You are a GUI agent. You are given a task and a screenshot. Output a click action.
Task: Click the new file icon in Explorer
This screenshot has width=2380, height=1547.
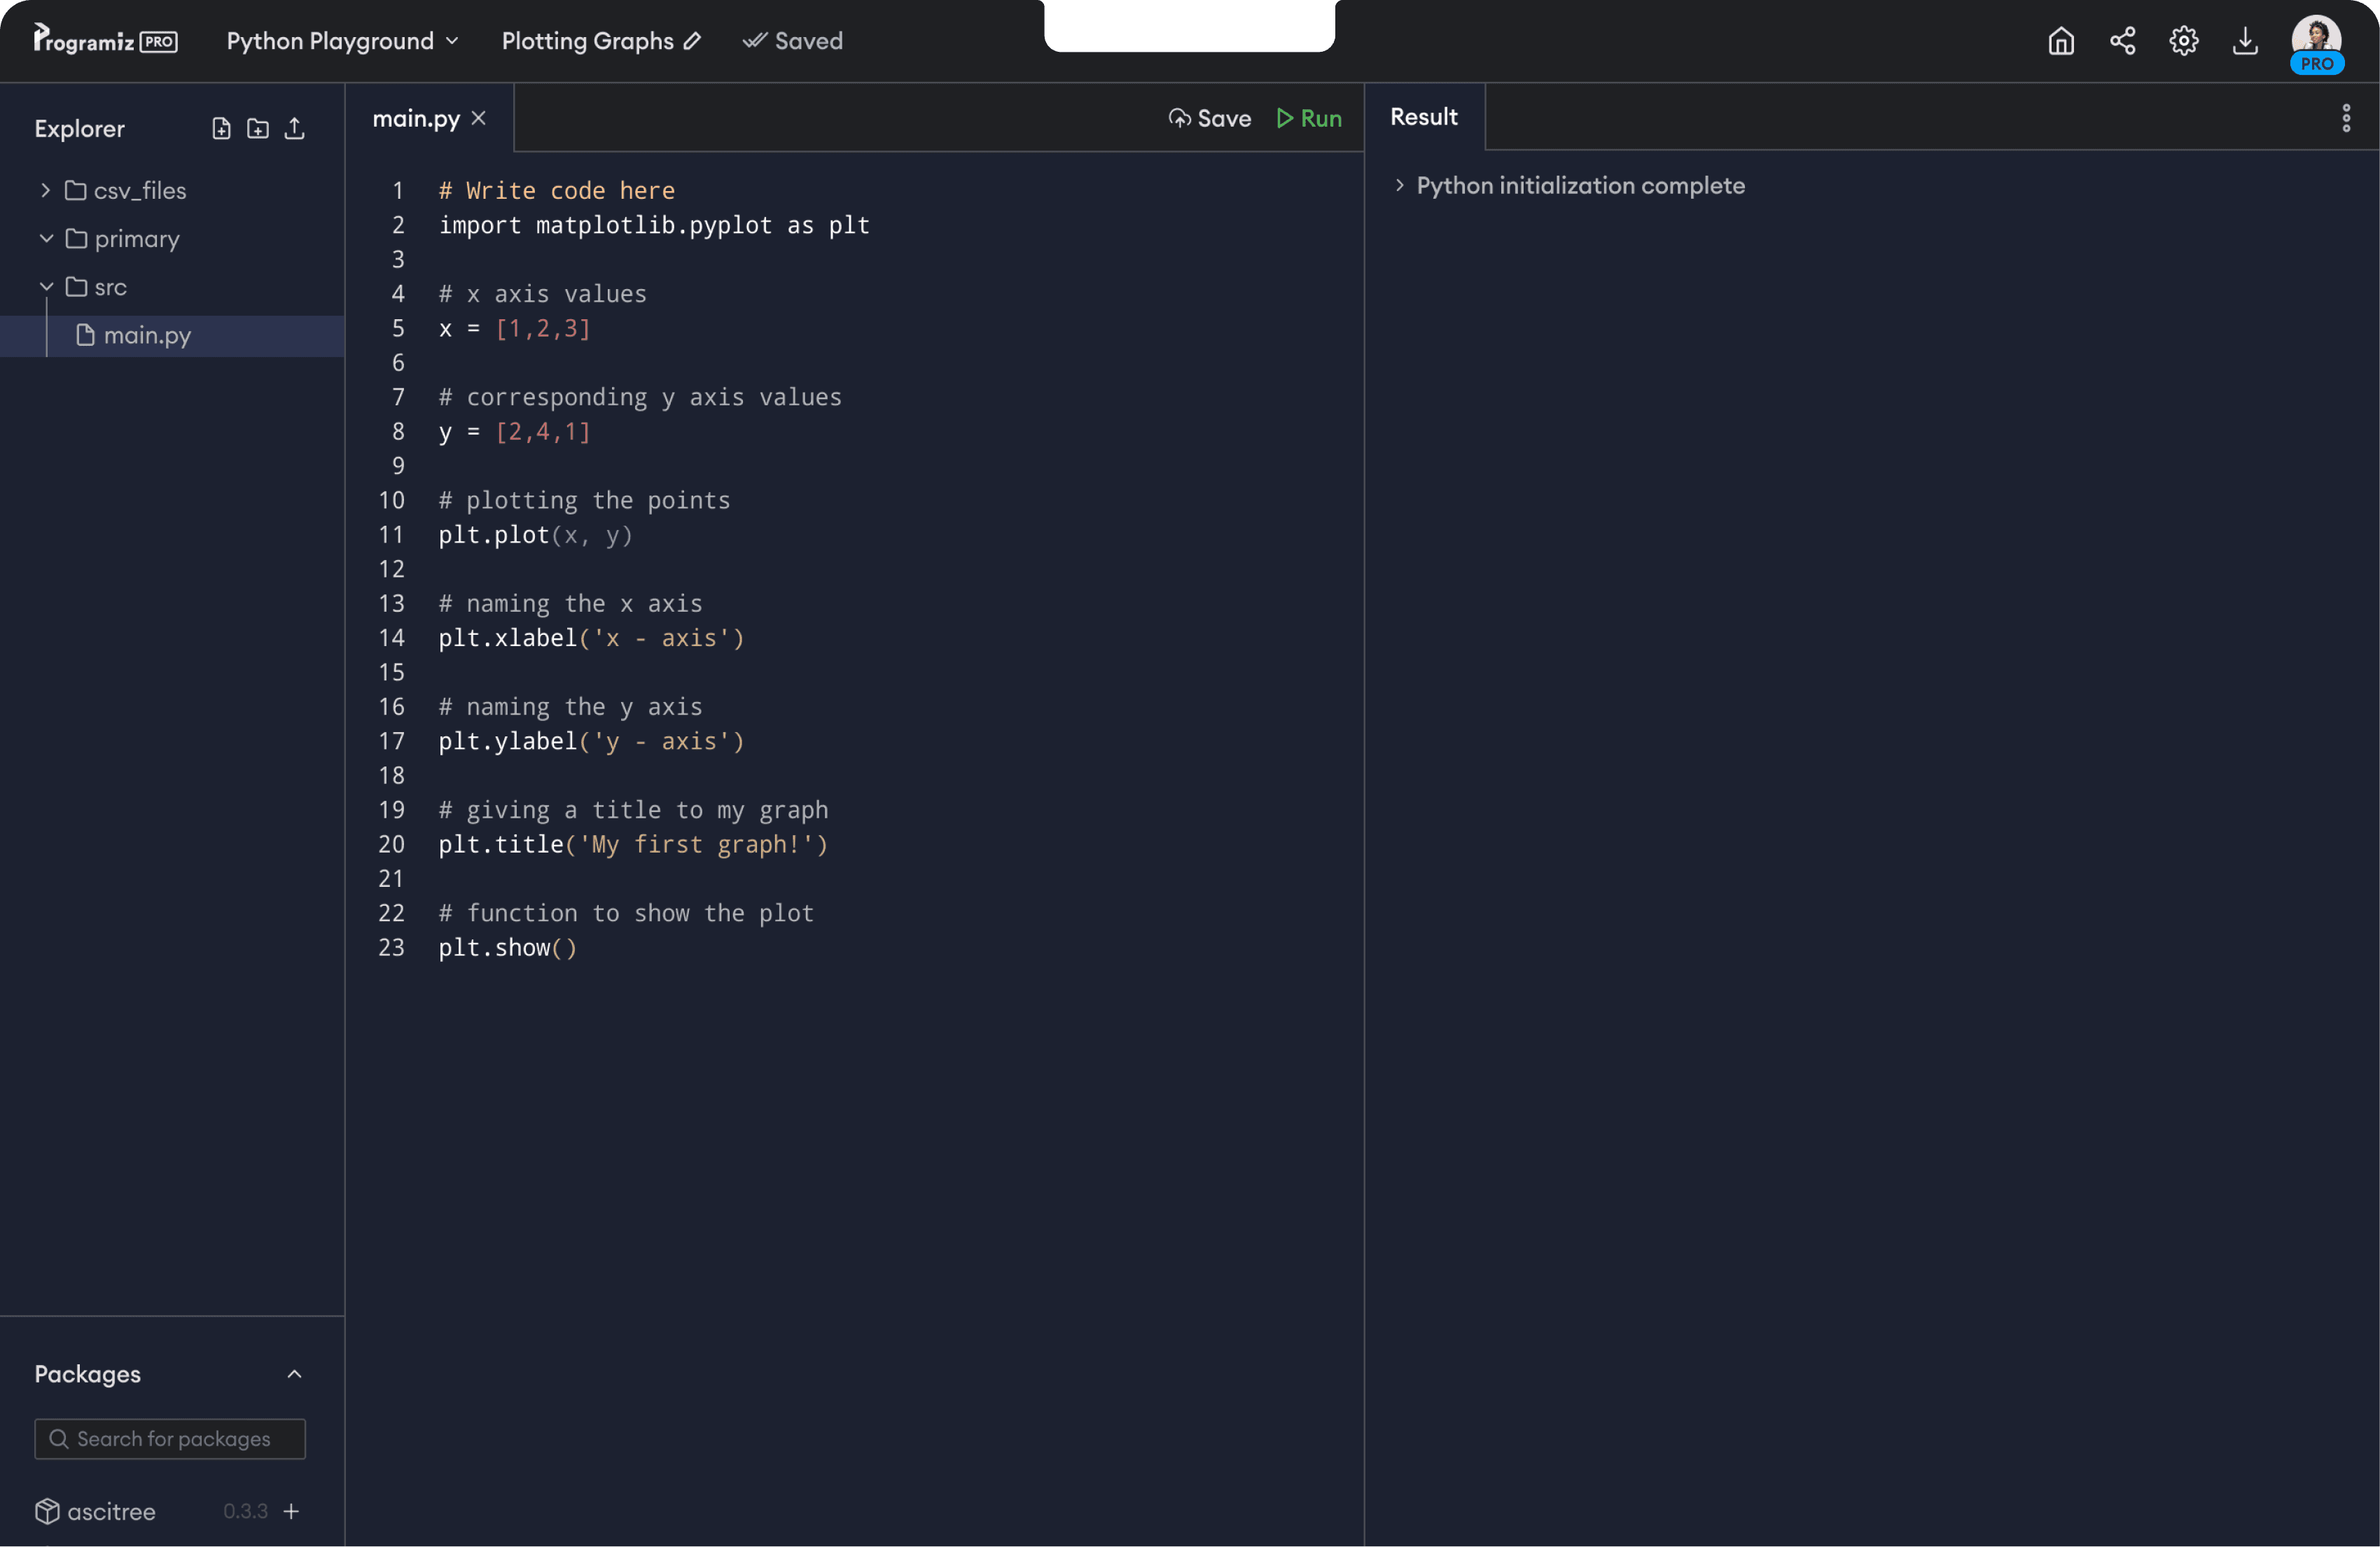click(221, 128)
